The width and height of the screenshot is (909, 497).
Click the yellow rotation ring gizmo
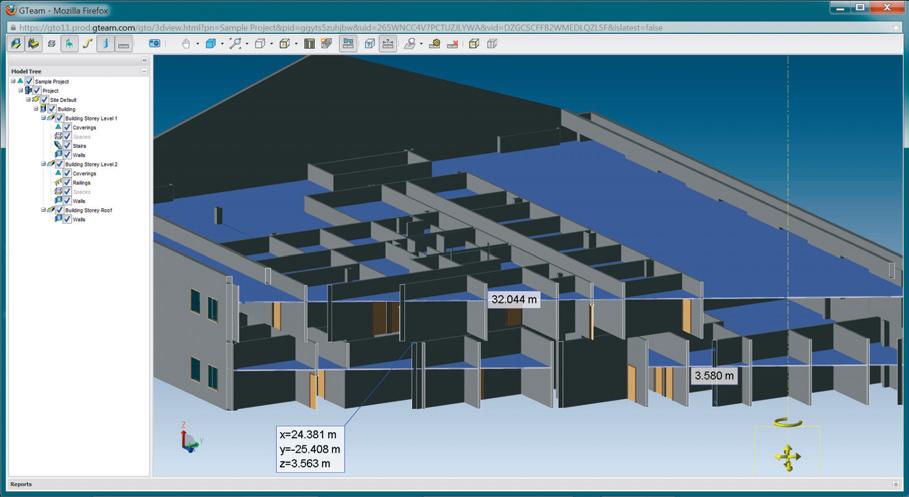[788, 422]
